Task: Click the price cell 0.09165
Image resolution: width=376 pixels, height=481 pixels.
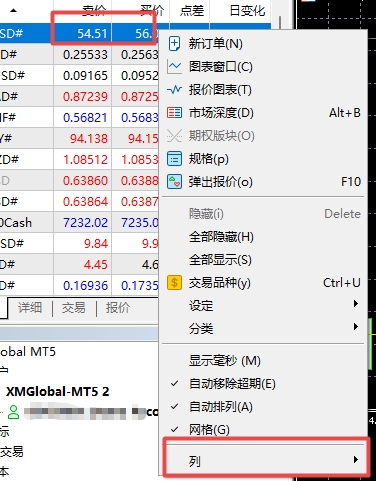Action: click(x=82, y=76)
